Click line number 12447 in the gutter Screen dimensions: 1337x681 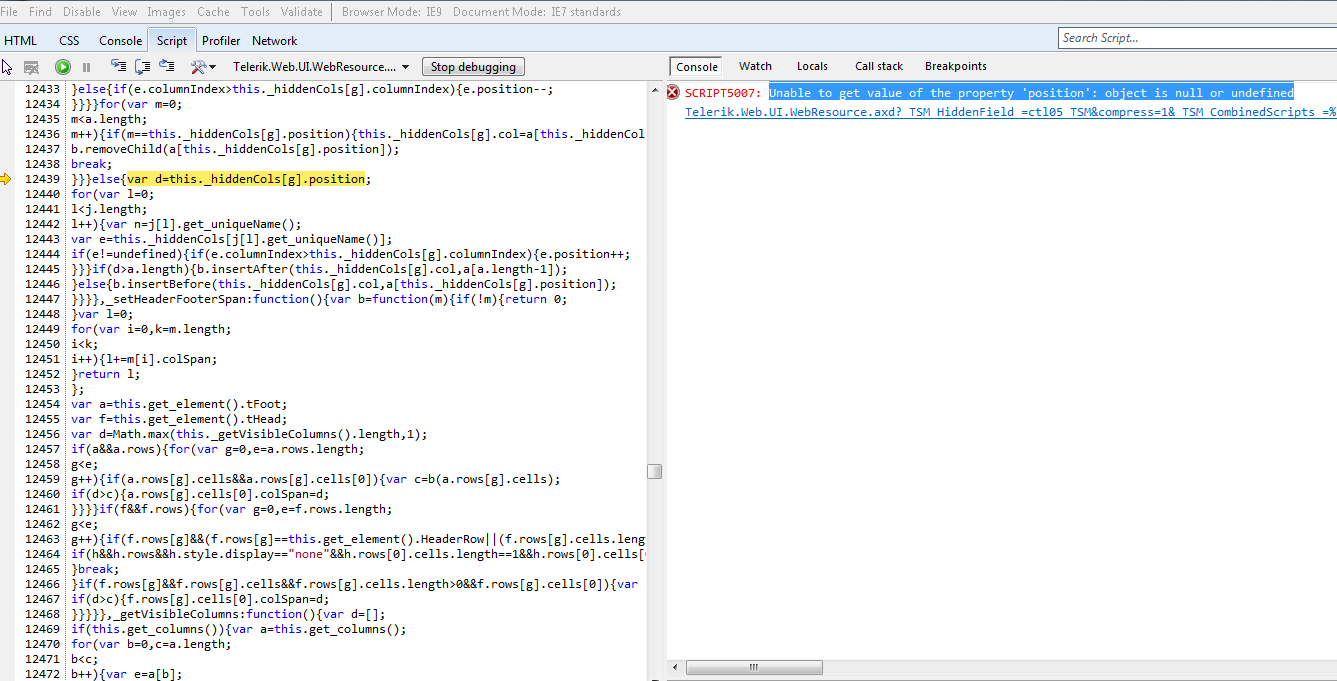(x=42, y=299)
